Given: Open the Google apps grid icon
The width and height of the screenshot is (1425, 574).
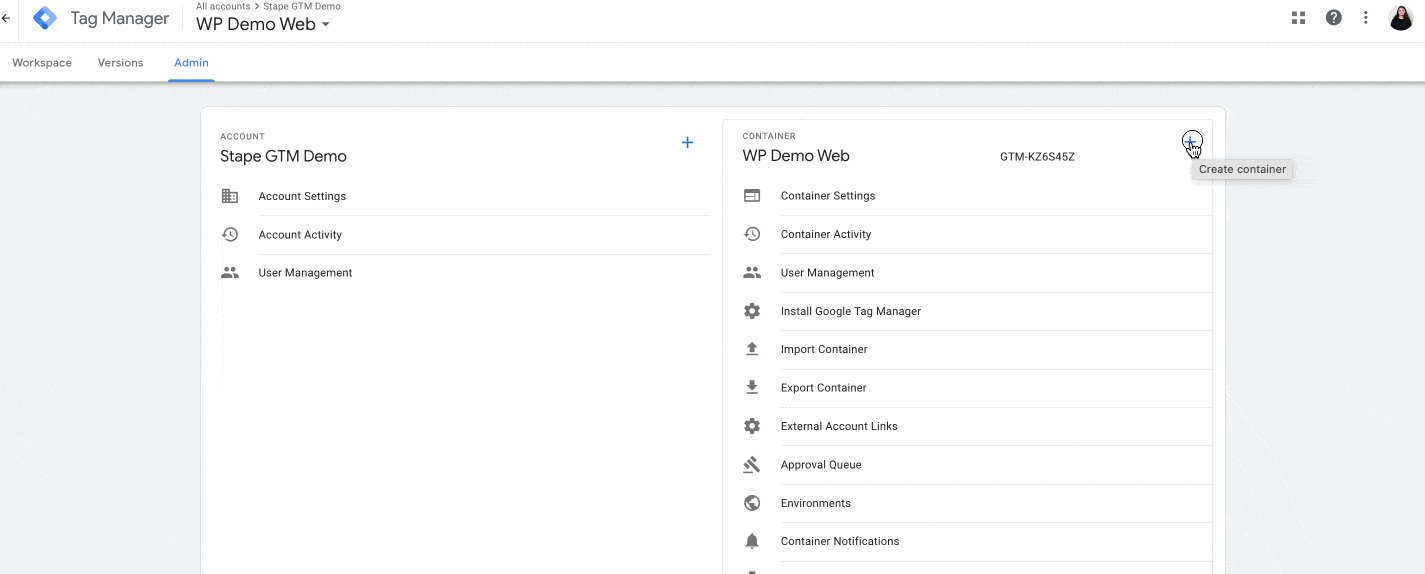Looking at the screenshot, I should coord(1298,17).
